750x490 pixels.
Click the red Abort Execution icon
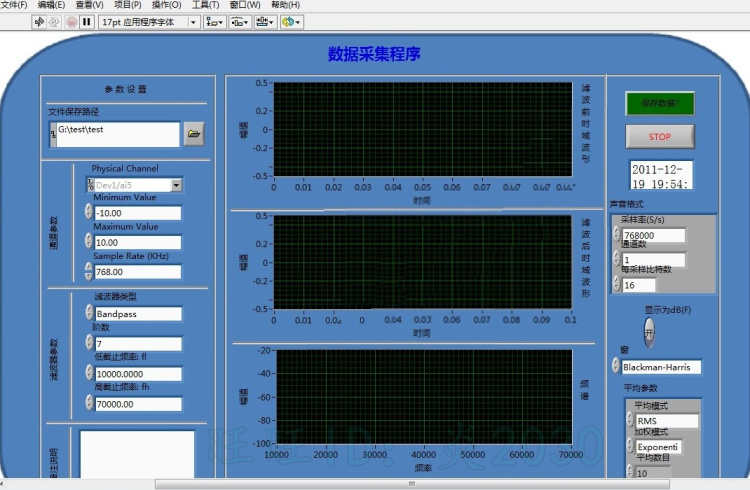point(71,22)
